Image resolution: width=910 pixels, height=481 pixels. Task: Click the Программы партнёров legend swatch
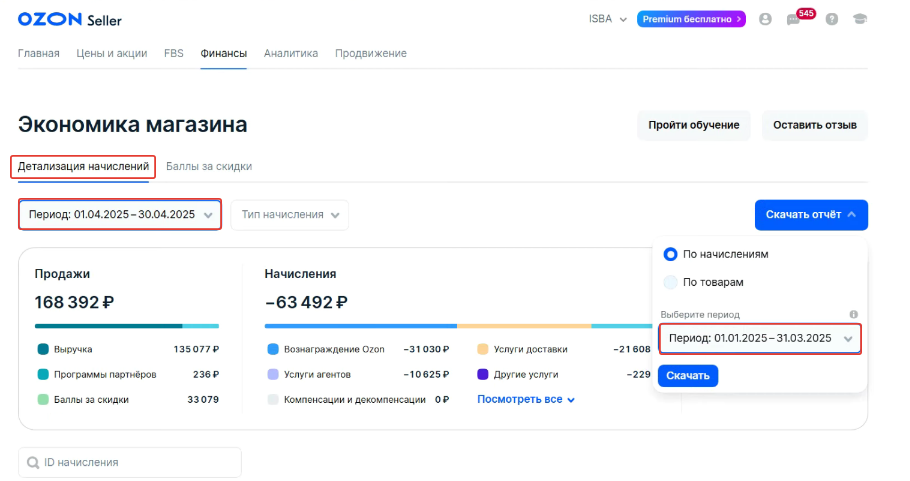click(x=43, y=374)
